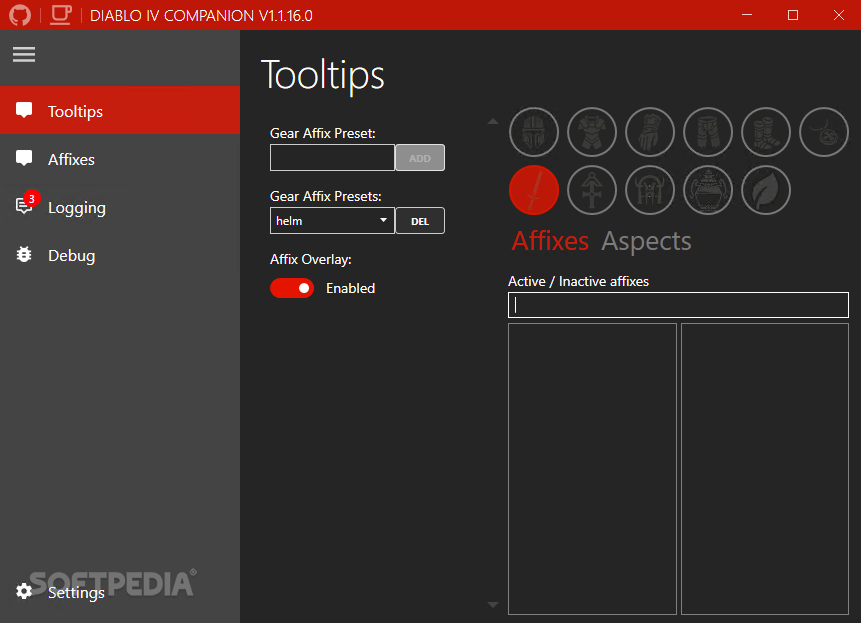Click the DEL preset button
The height and width of the screenshot is (623, 861).
pyautogui.click(x=420, y=221)
